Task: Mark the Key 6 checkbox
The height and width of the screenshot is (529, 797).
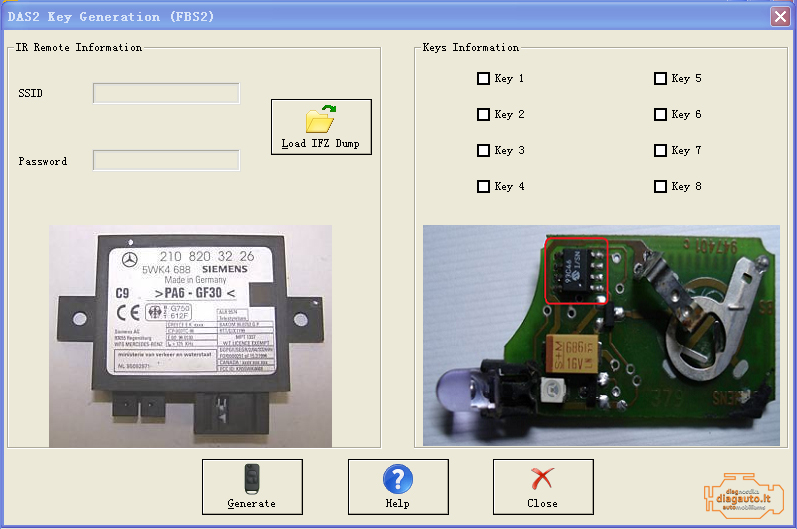Action: (660, 115)
